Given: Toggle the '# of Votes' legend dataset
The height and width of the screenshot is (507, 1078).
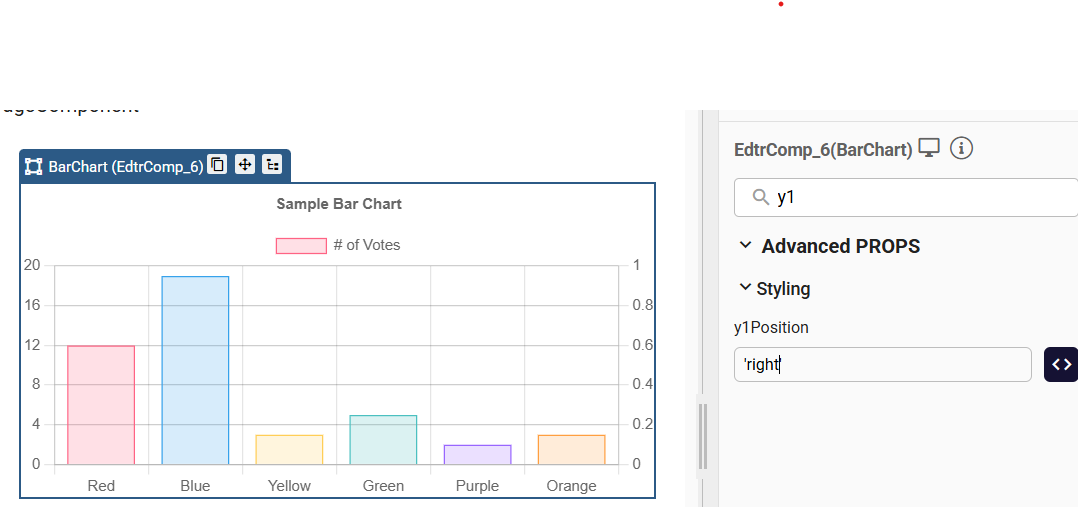Looking at the screenshot, I should click(366, 245).
